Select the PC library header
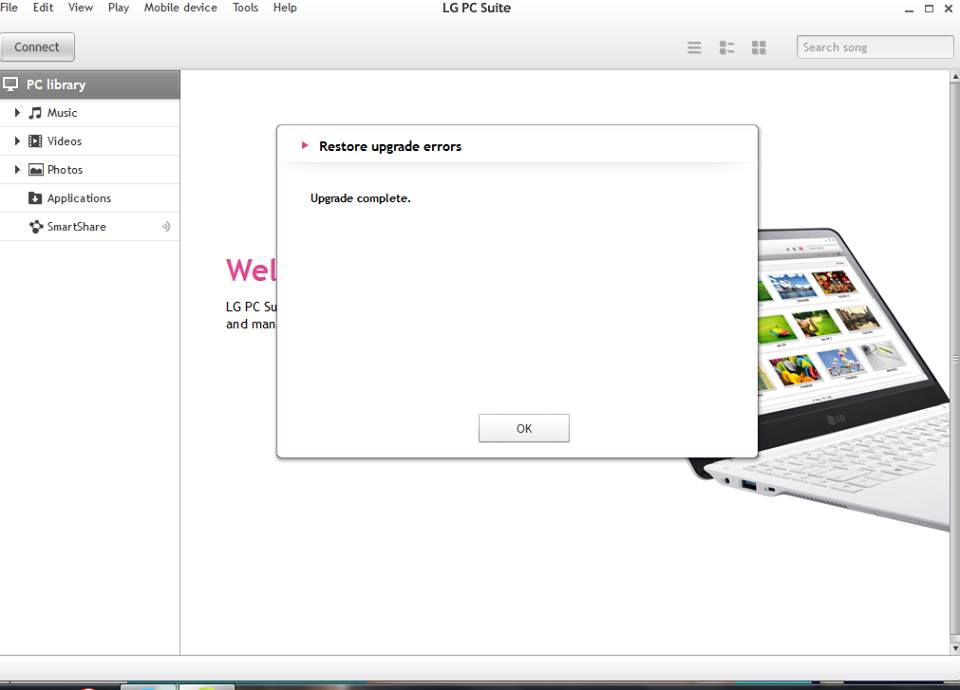This screenshot has height=690, width=960. (x=90, y=84)
